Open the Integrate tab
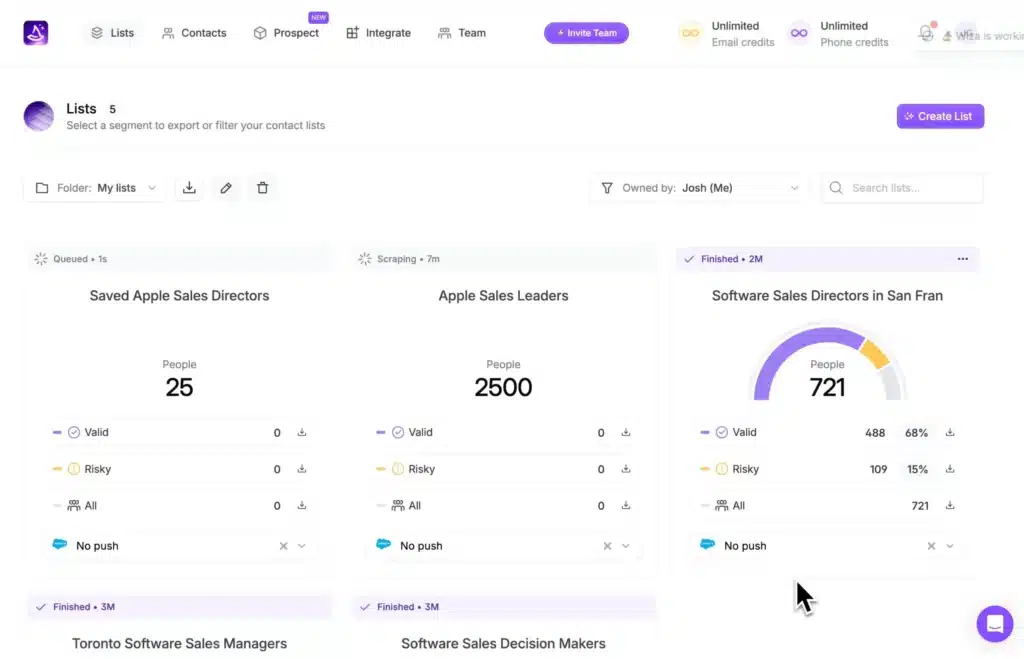The width and height of the screenshot is (1024, 659). pos(379,33)
